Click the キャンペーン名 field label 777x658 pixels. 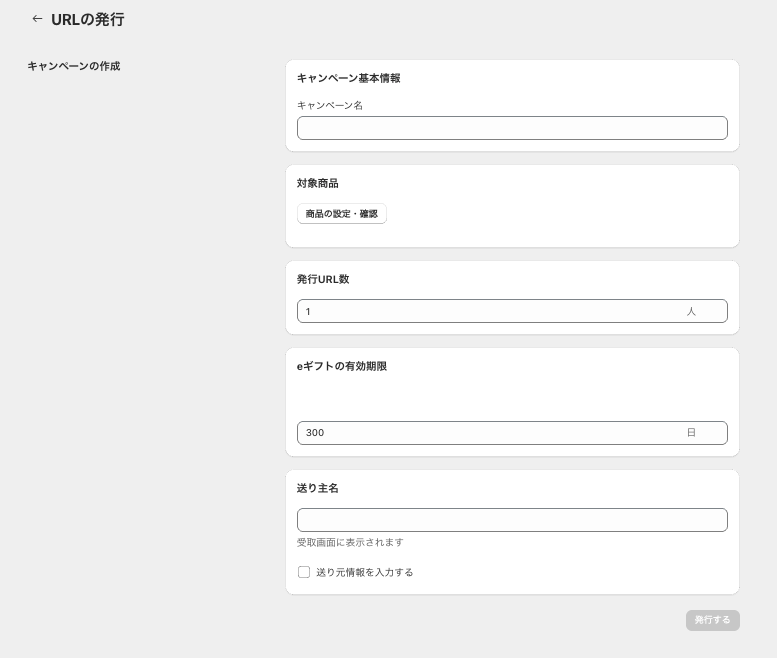click(x=330, y=105)
